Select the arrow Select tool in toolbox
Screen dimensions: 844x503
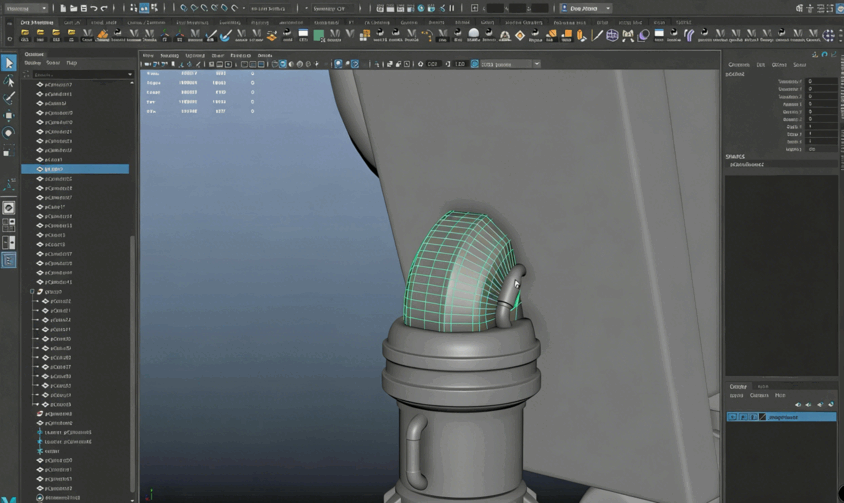(x=9, y=63)
